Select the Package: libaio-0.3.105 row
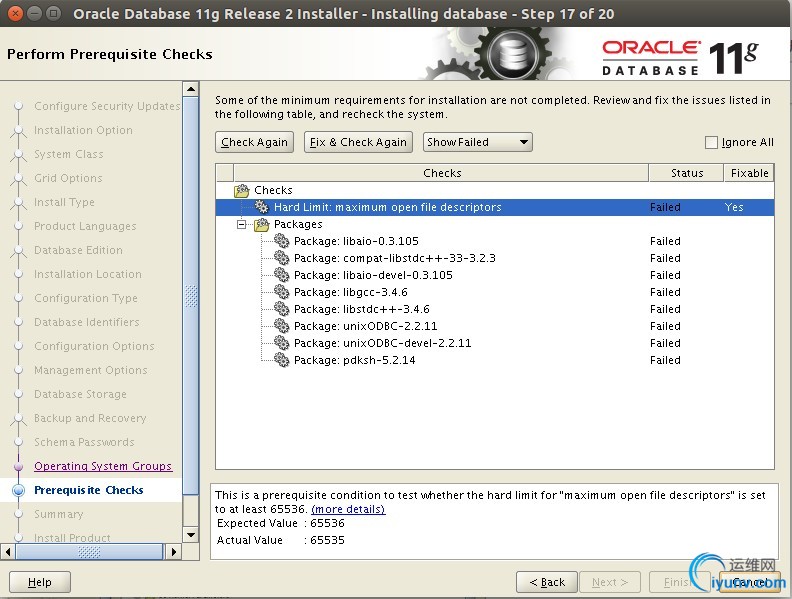Viewport: 792px width, 599px height. click(494, 241)
